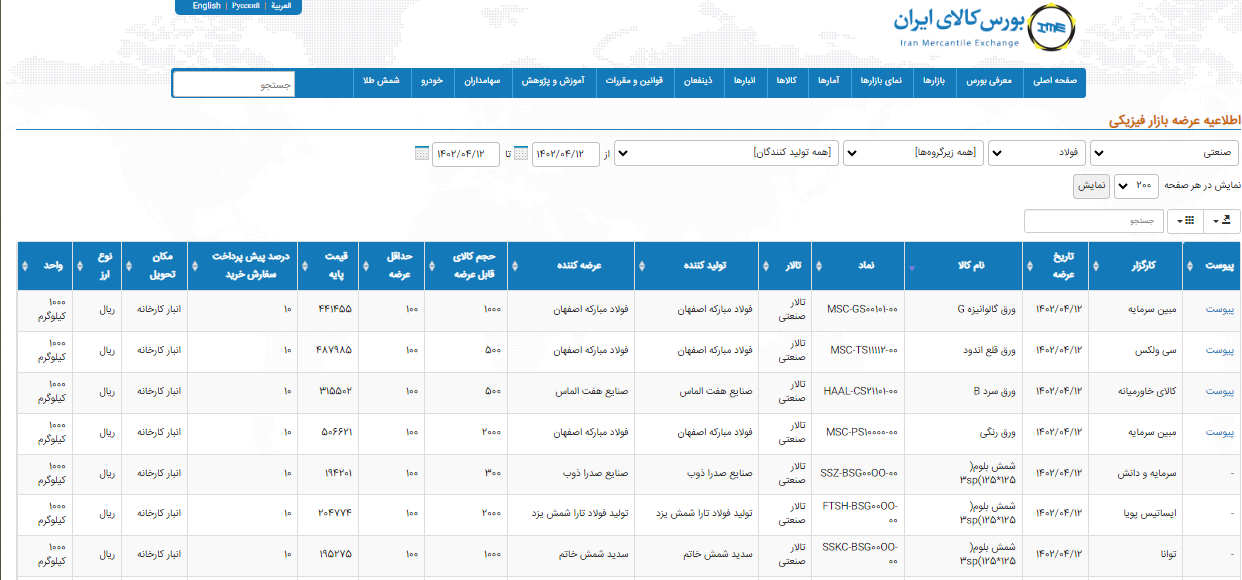Focus the جستجو search box in the navigation bar
This screenshot has height=580, width=1242.
point(235,84)
